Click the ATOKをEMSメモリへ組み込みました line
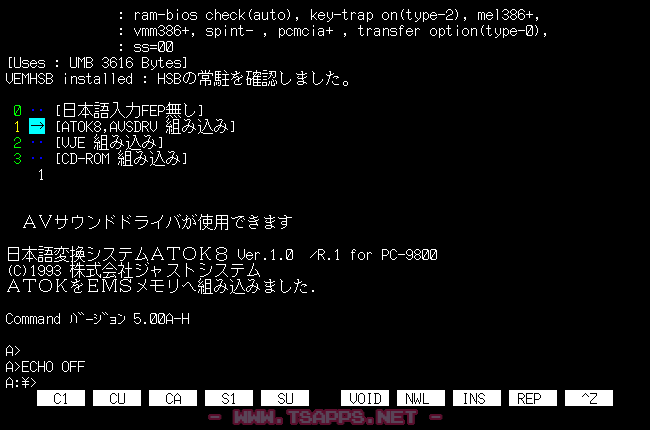 click(x=161, y=286)
